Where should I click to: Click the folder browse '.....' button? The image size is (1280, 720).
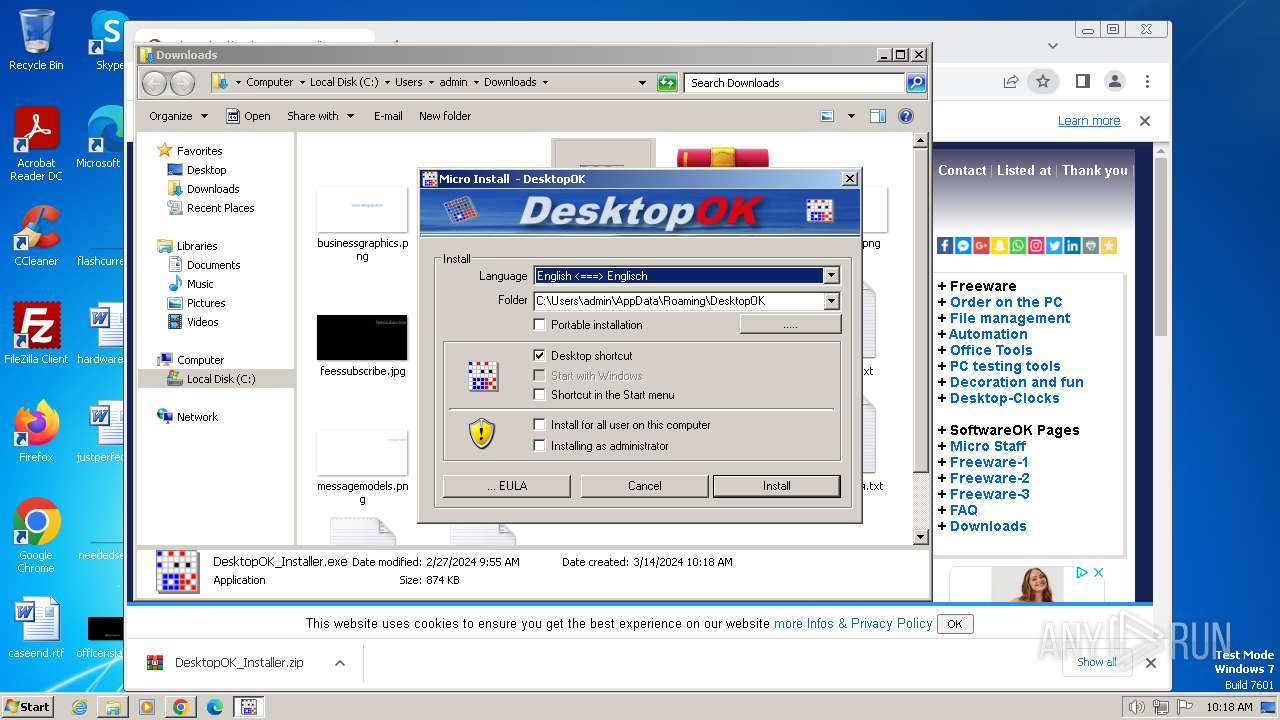pyautogui.click(x=790, y=325)
